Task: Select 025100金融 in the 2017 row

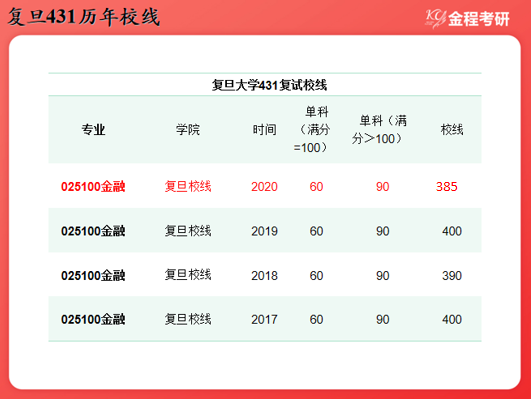Action: click(93, 319)
